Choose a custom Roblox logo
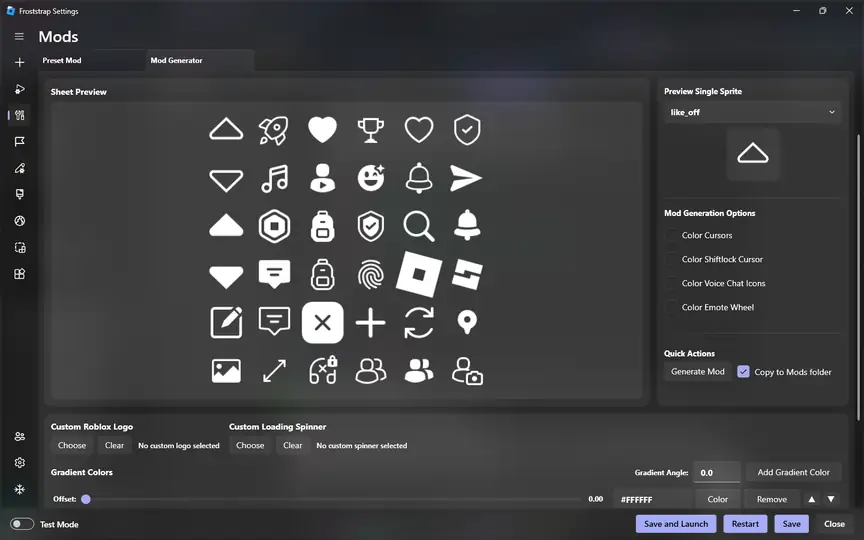This screenshot has height=540, width=864. point(72,445)
